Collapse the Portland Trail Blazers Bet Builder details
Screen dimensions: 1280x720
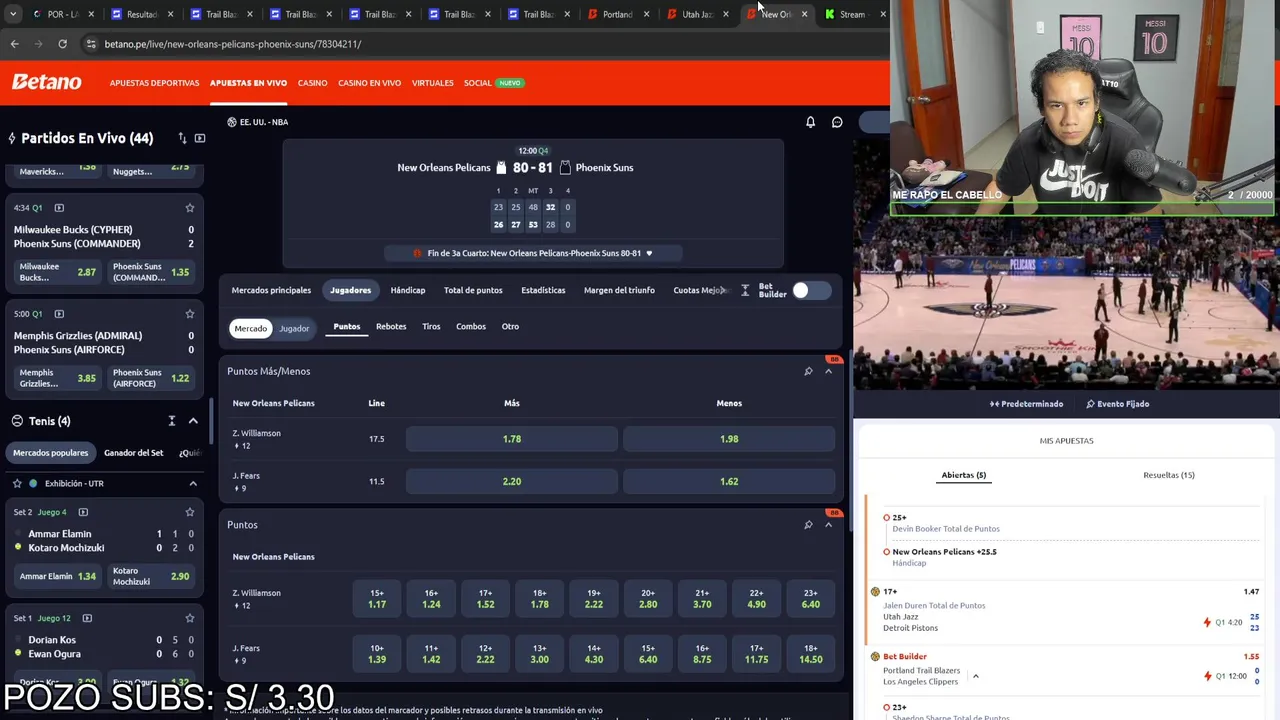click(x=975, y=676)
